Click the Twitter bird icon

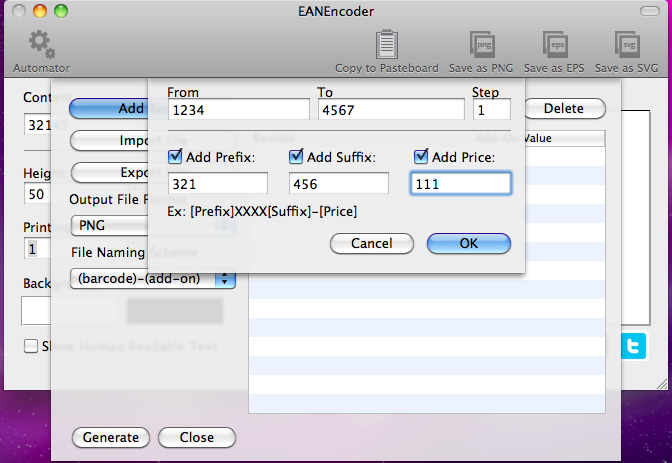(x=633, y=346)
